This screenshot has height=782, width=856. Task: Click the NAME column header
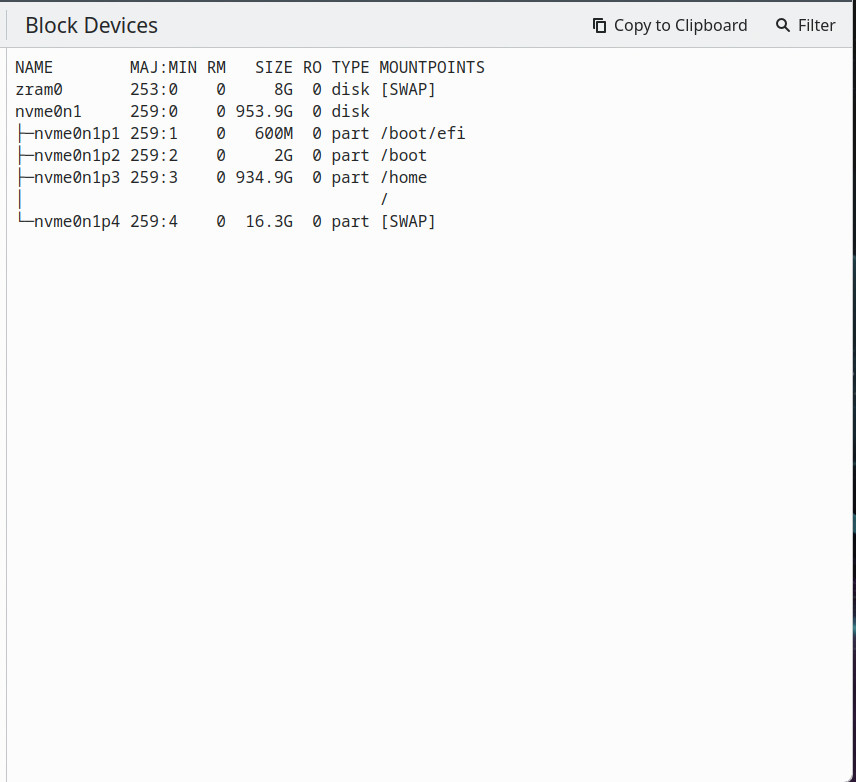point(34,67)
